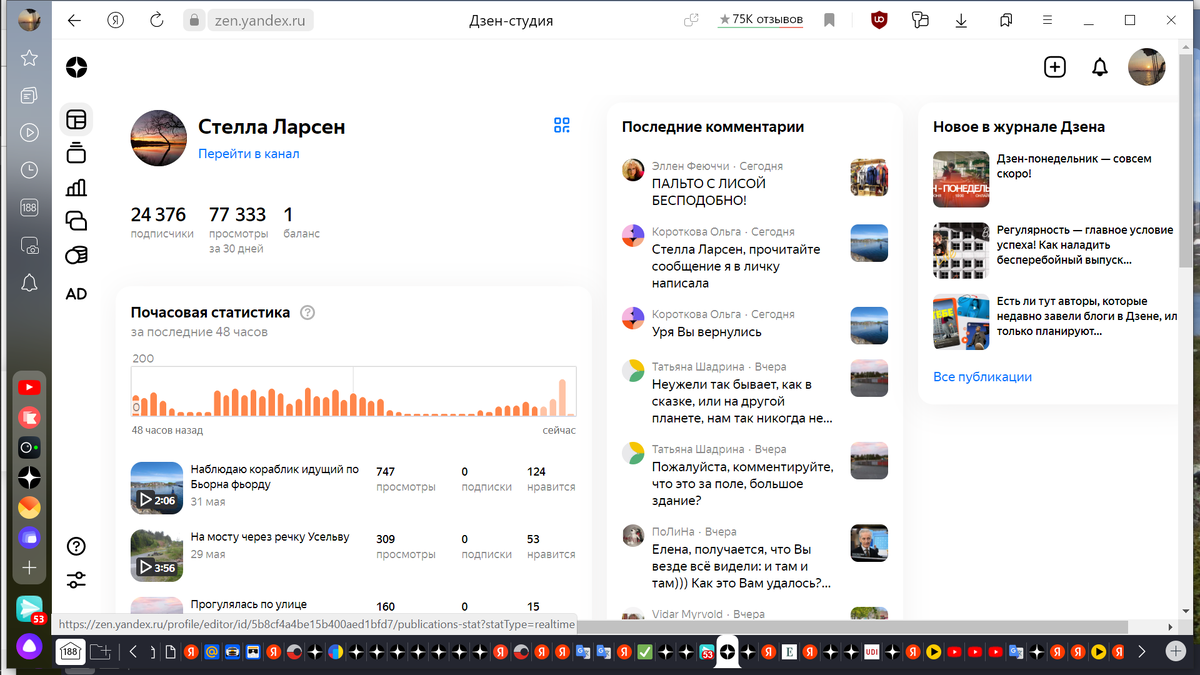Open the 'Все публикации' link
The image size is (1200, 675).
click(982, 377)
